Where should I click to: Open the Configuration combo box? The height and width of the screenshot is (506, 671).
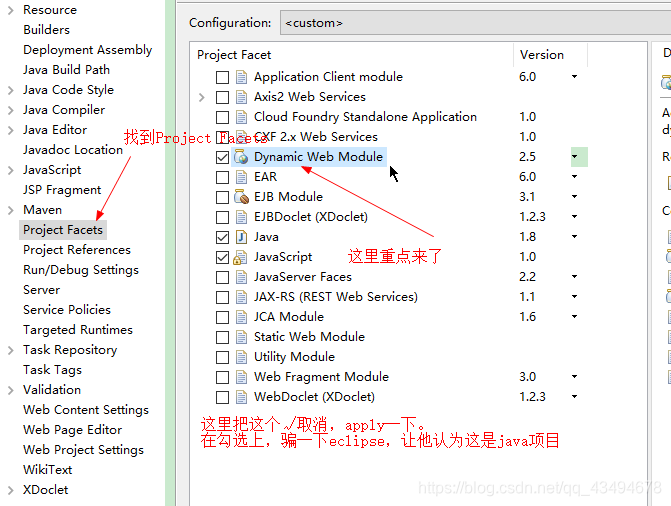coord(475,23)
